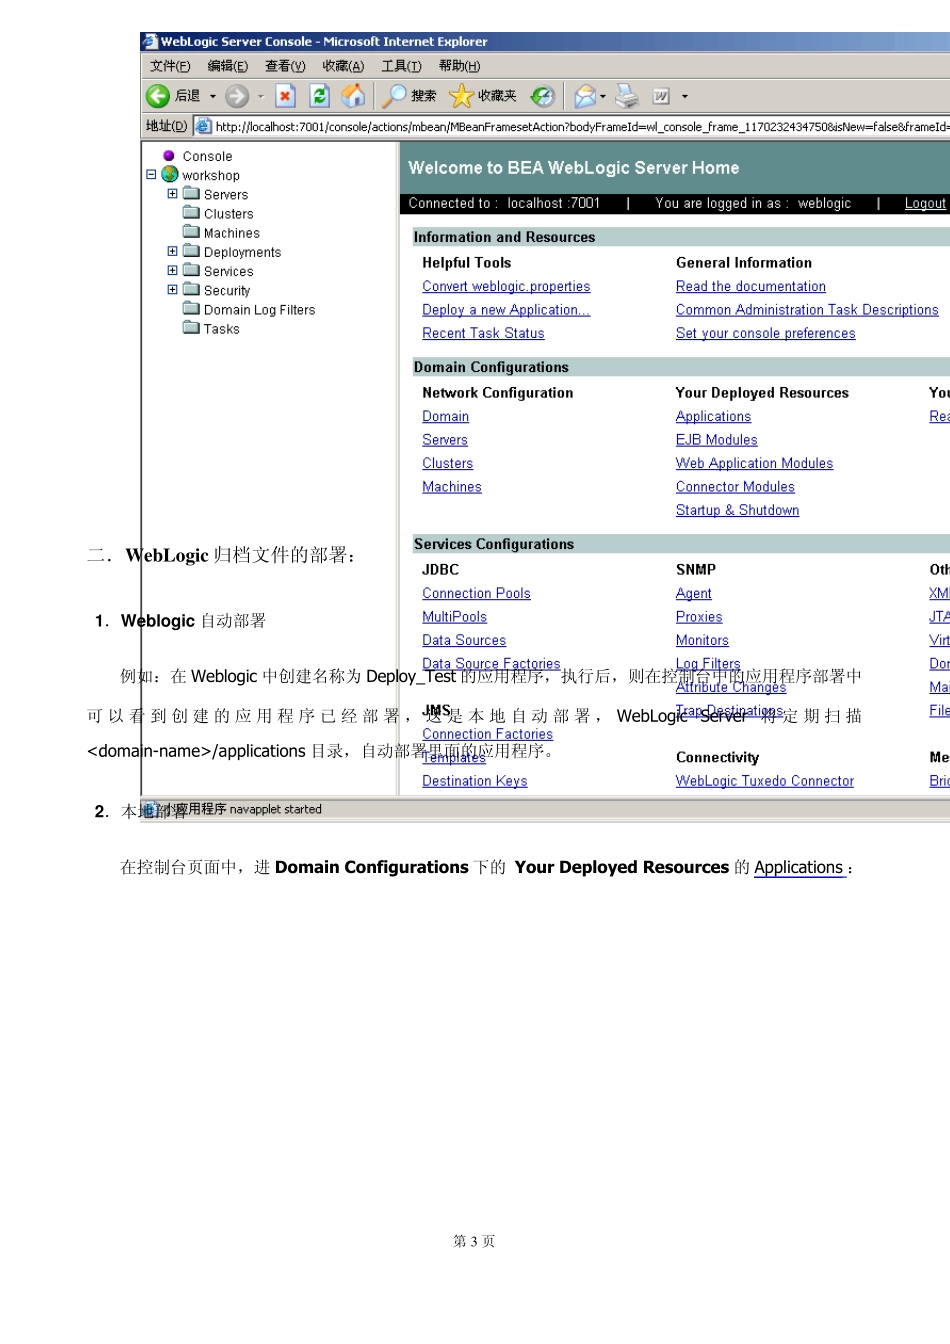
Task: Expand the Servers tree node
Action: tap(172, 194)
